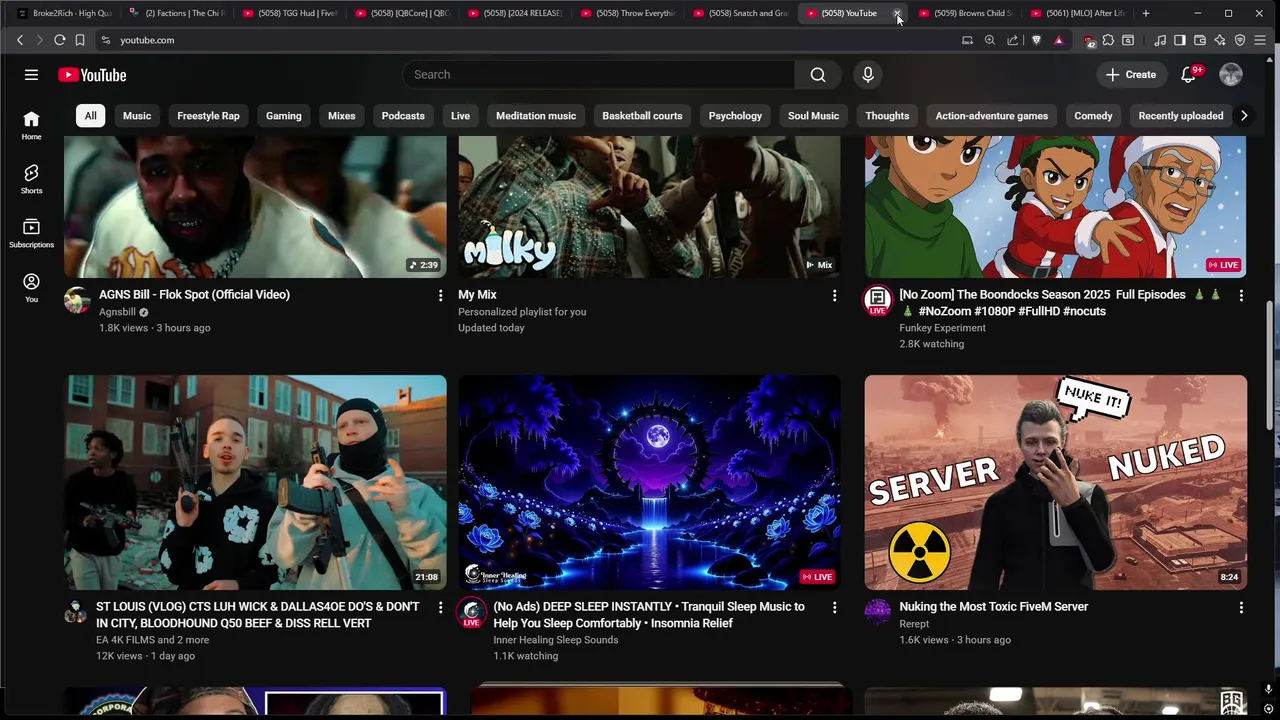1280x720 pixels.
Task: Open more options for DEEP SLEEP stream
Action: point(834,607)
